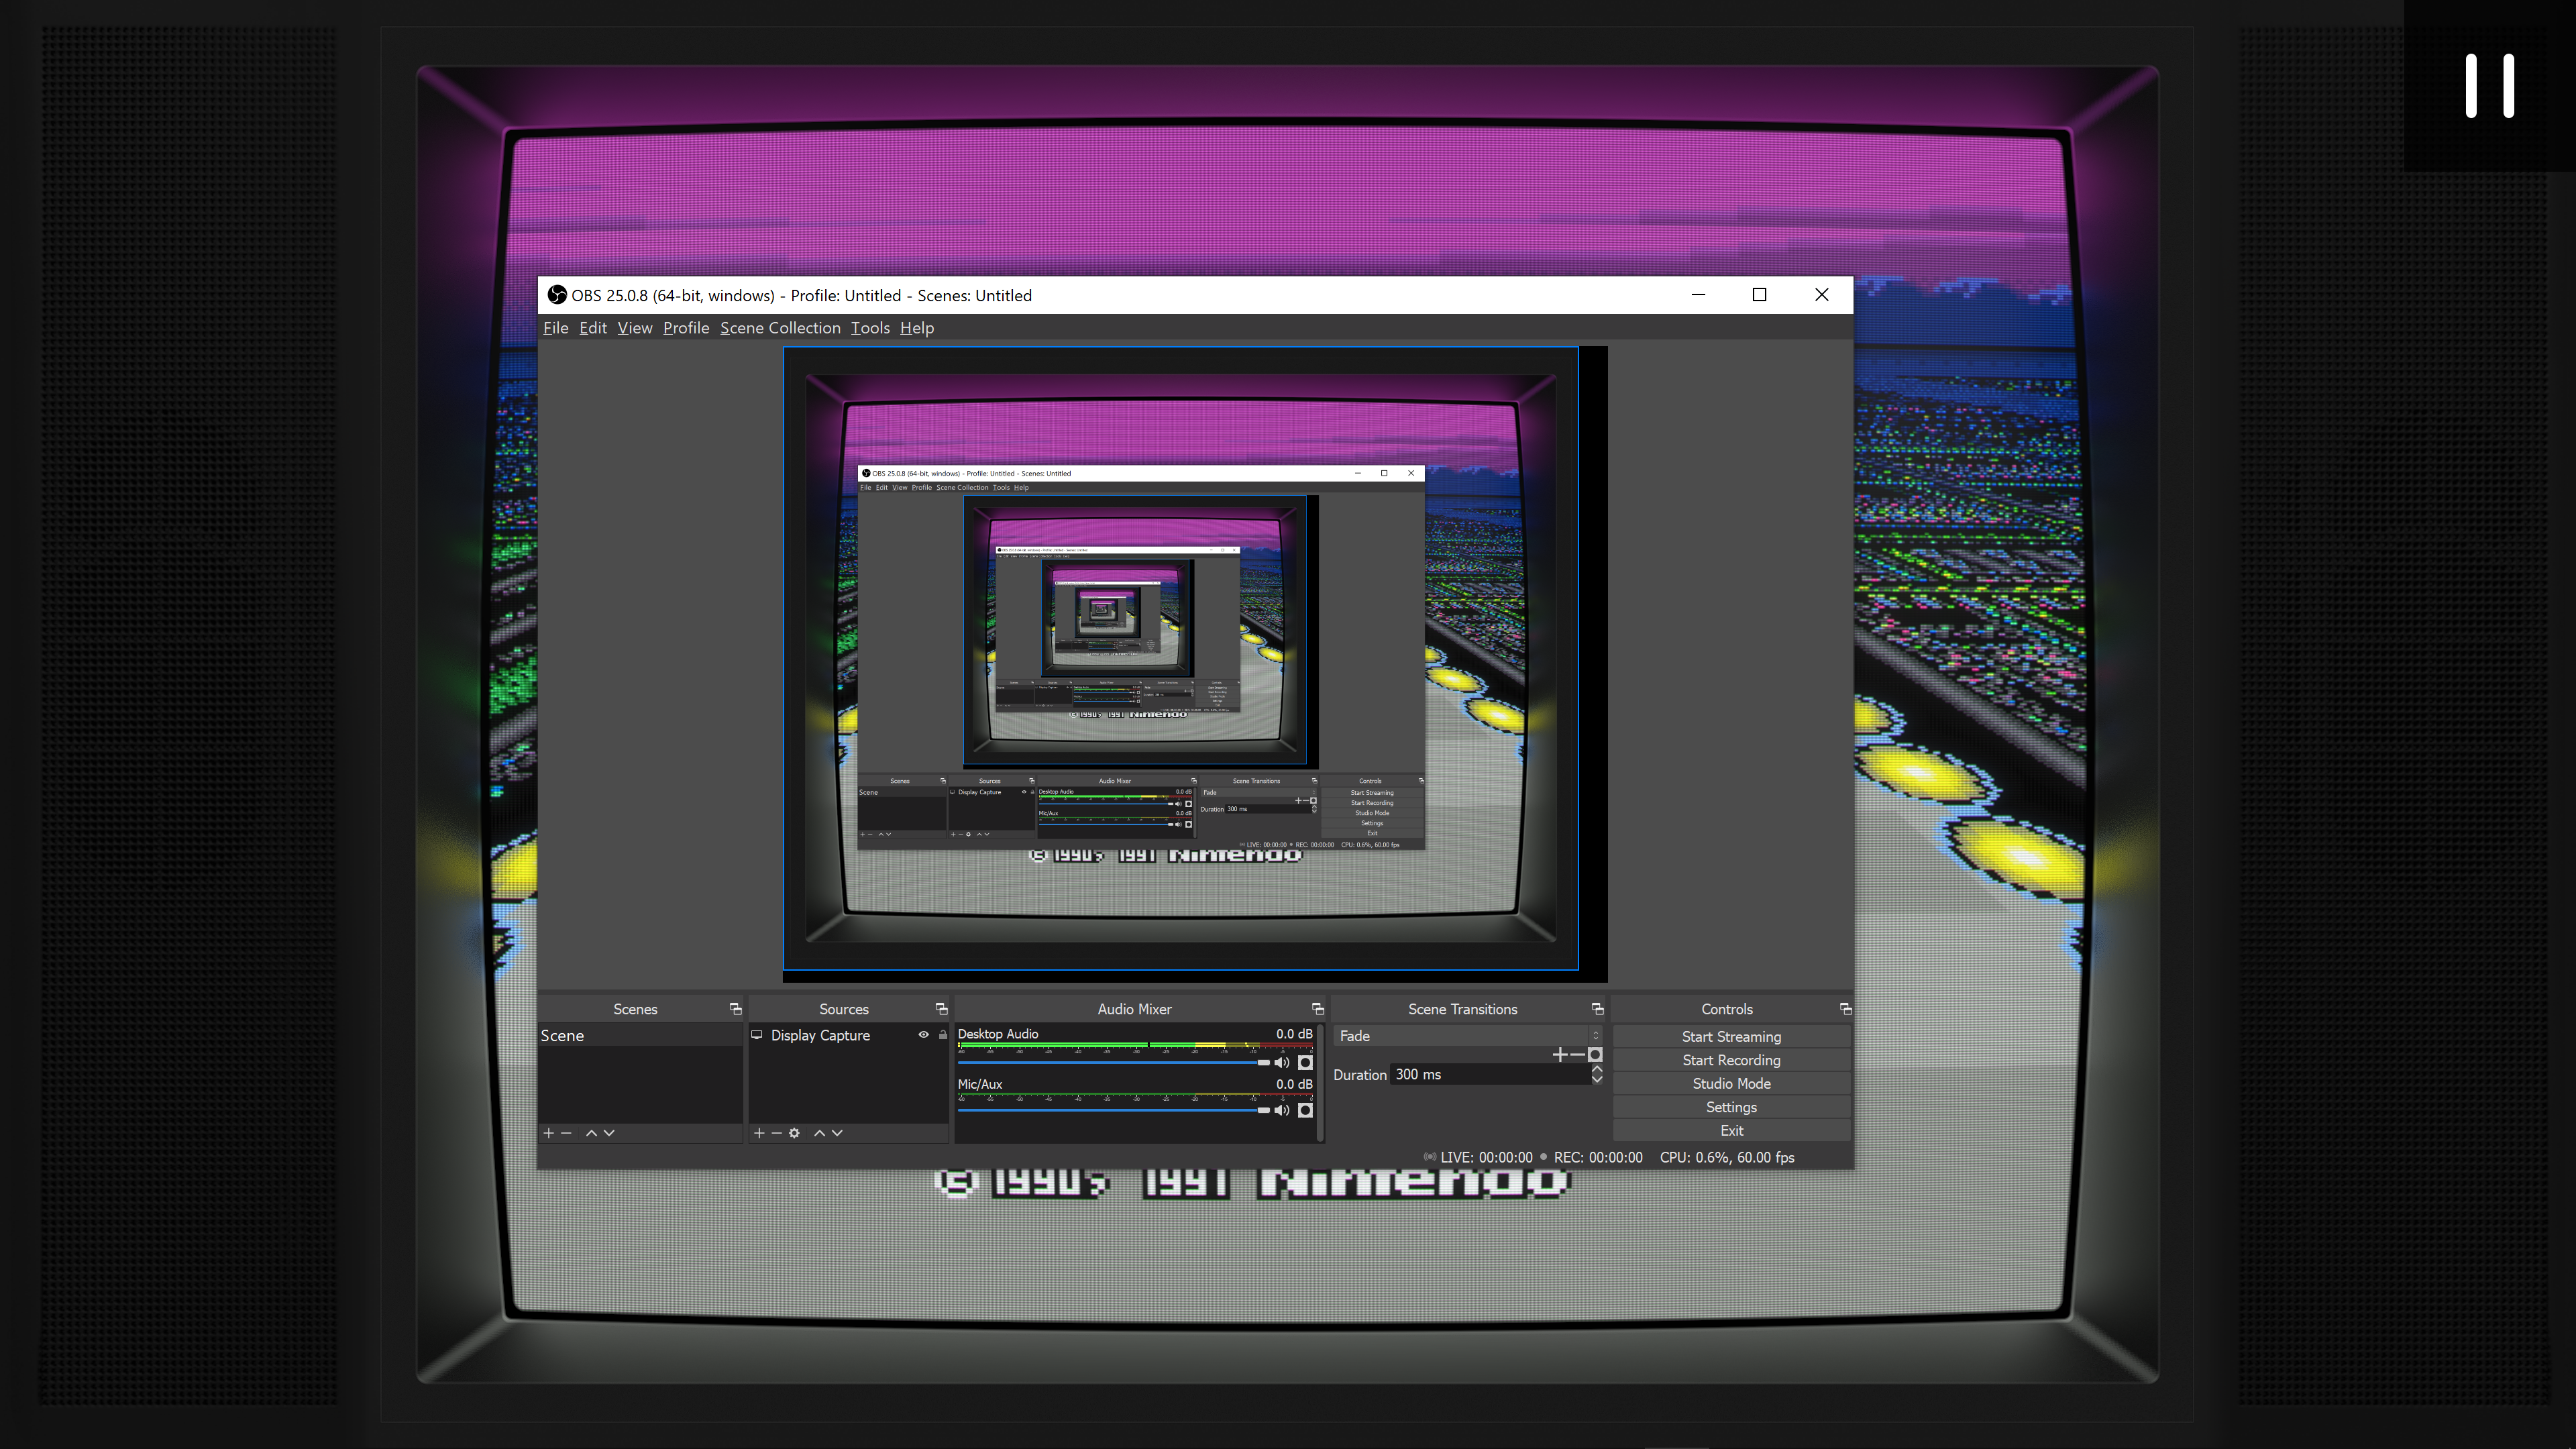Open OBS Settings
Image resolution: width=2576 pixels, height=1449 pixels.
click(x=1731, y=1107)
